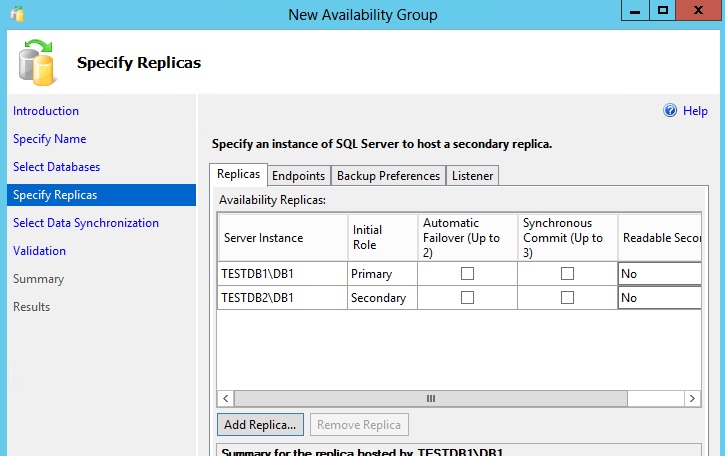
Task: Click the Help question mark icon
Action: coord(670,111)
